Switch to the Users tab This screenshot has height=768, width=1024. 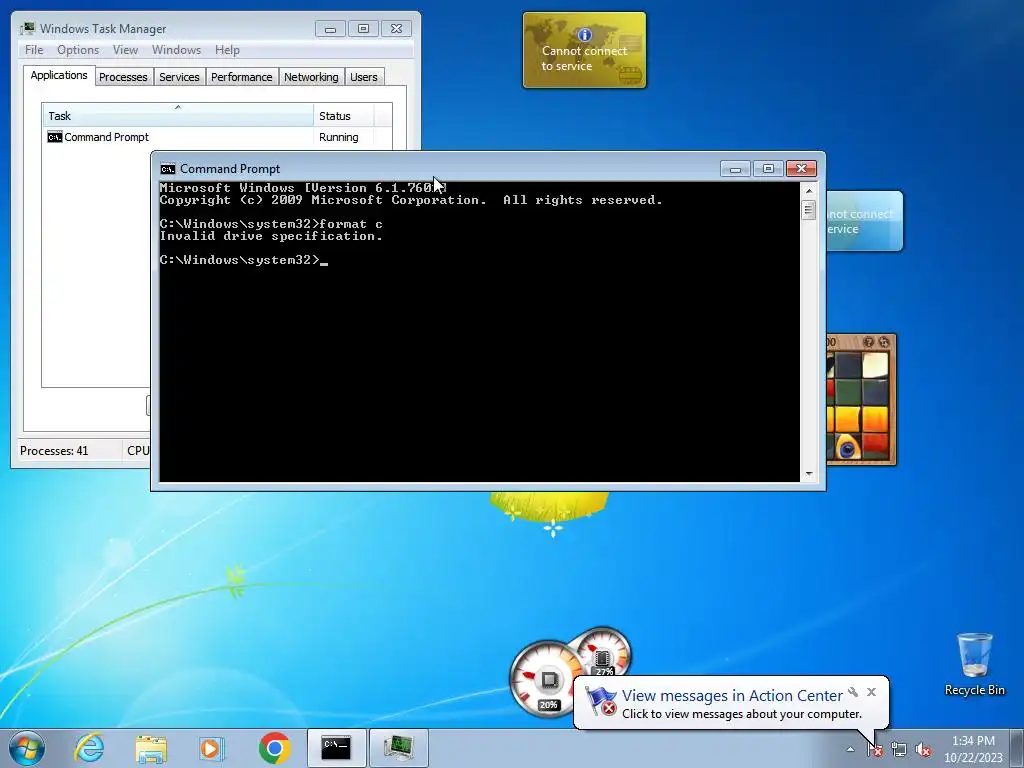tap(364, 77)
